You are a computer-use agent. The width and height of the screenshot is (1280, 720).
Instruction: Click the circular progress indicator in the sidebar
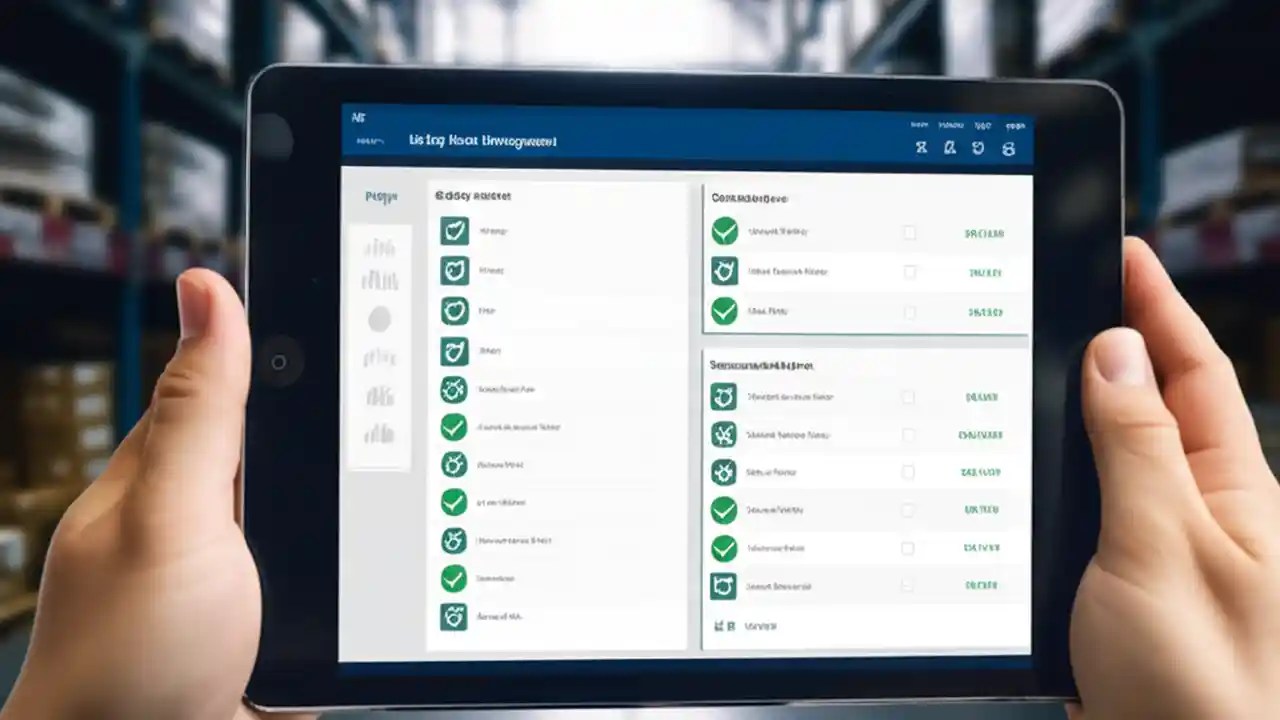[x=379, y=318]
